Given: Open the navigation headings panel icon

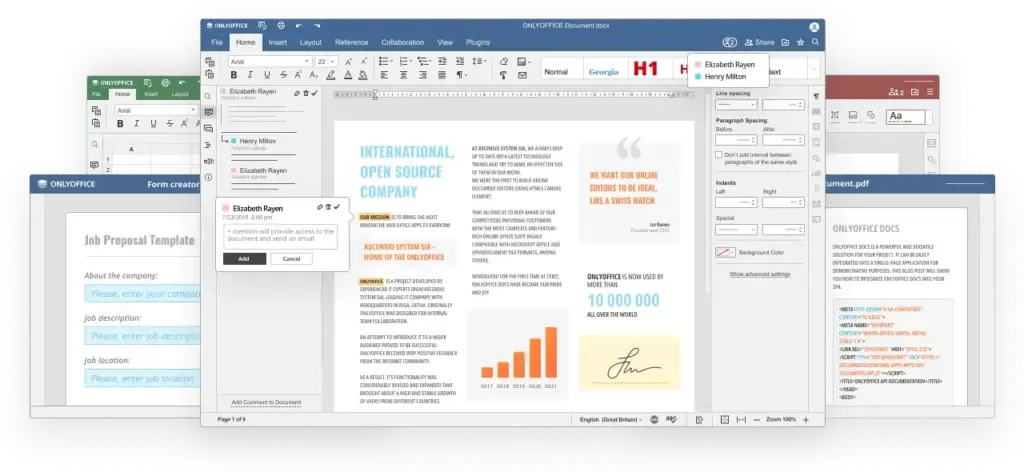Looking at the screenshot, I should coord(208,145).
